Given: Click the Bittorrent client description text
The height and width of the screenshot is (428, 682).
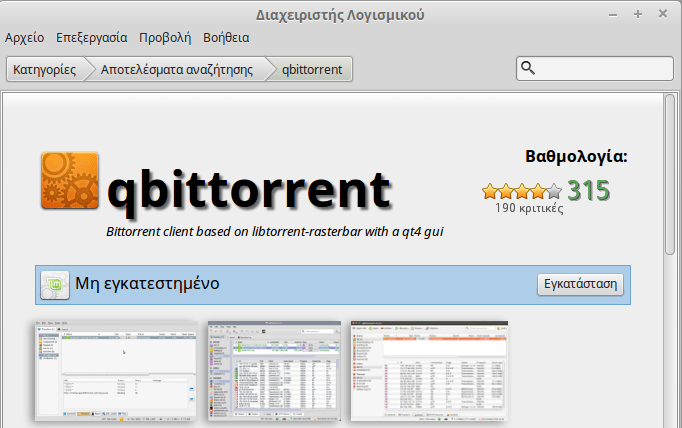Looking at the screenshot, I should (x=274, y=231).
